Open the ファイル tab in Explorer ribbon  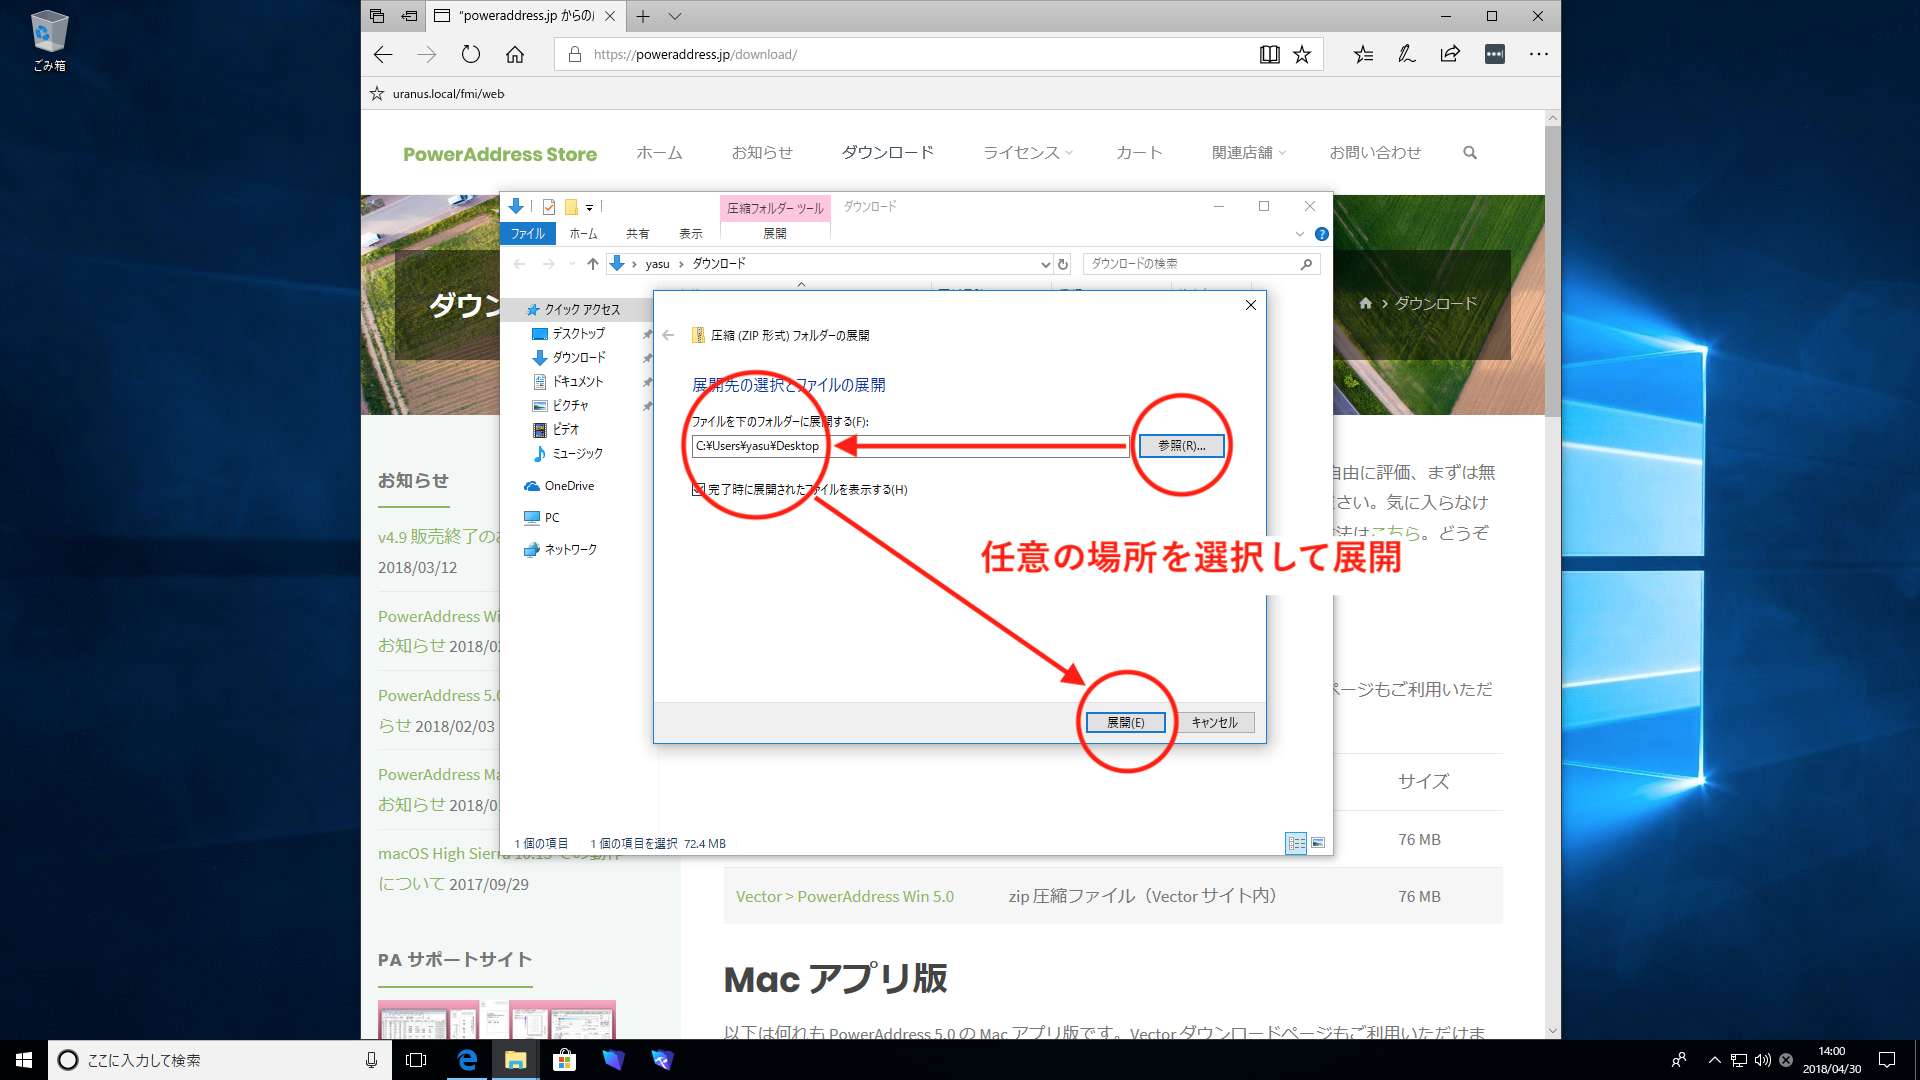(527, 233)
